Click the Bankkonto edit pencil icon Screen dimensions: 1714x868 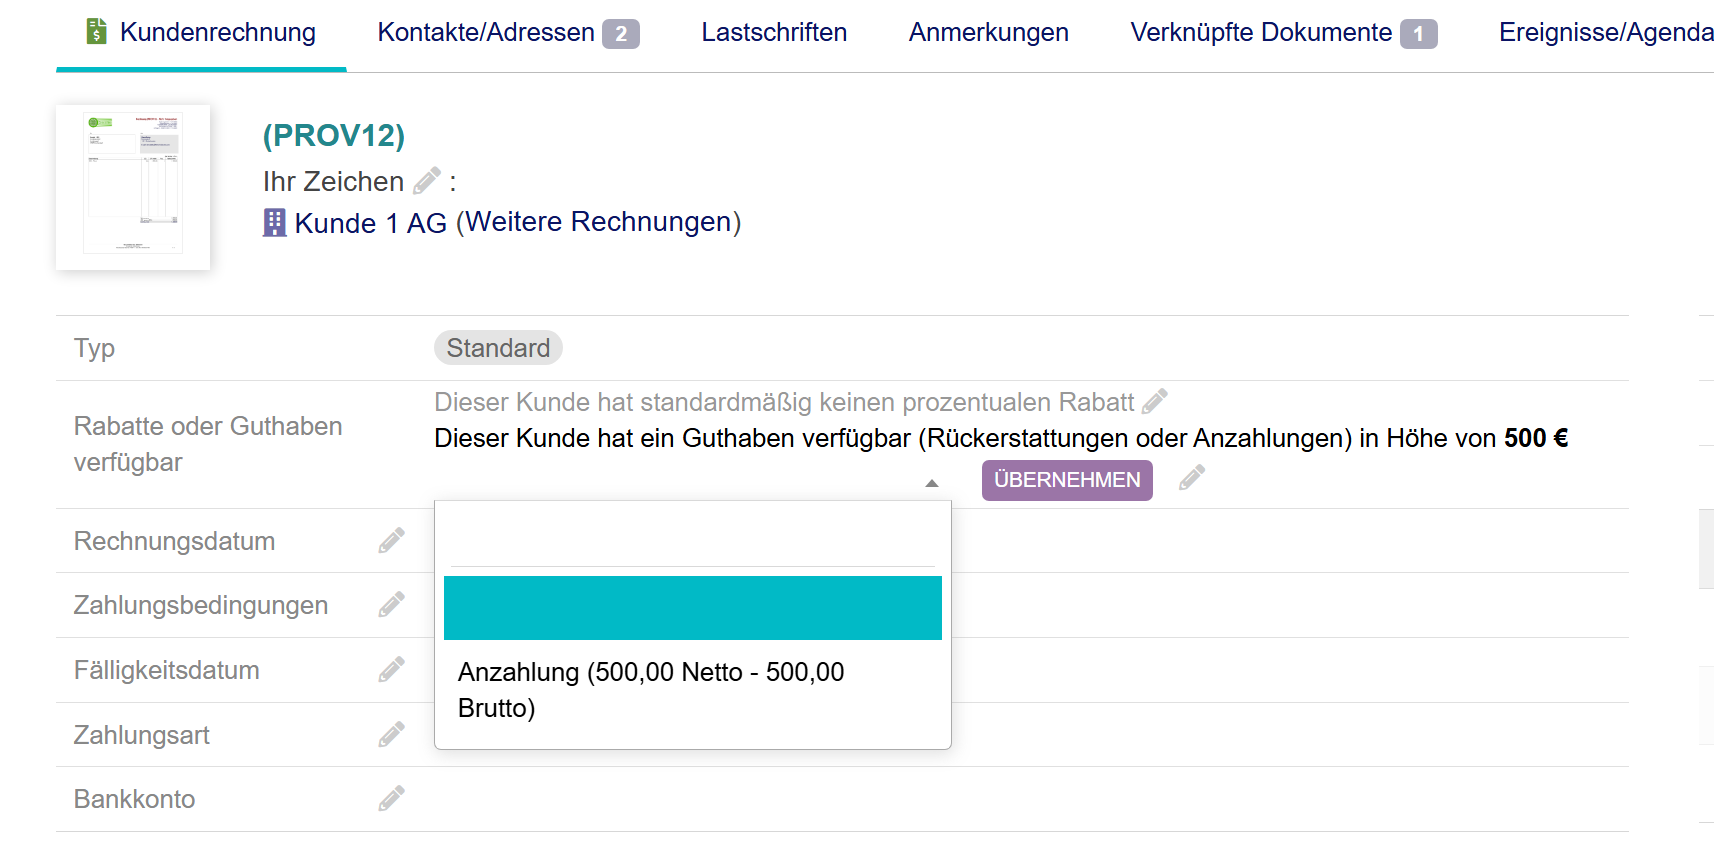(x=391, y=799)
